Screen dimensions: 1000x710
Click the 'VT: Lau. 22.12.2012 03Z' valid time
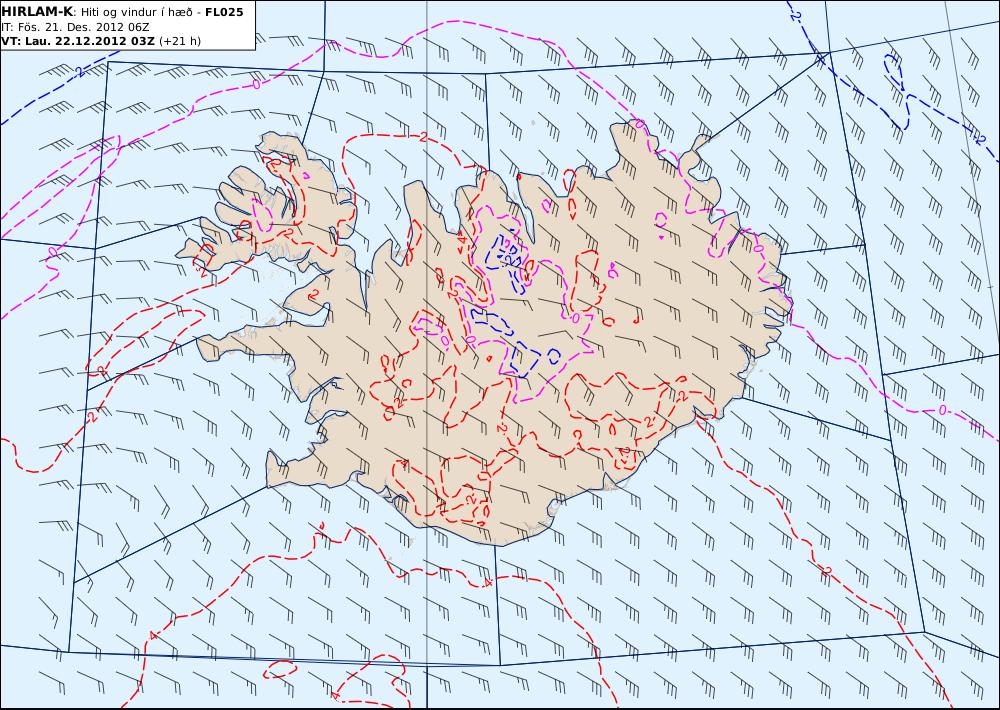pyautogui.click(x=78, y=41)
